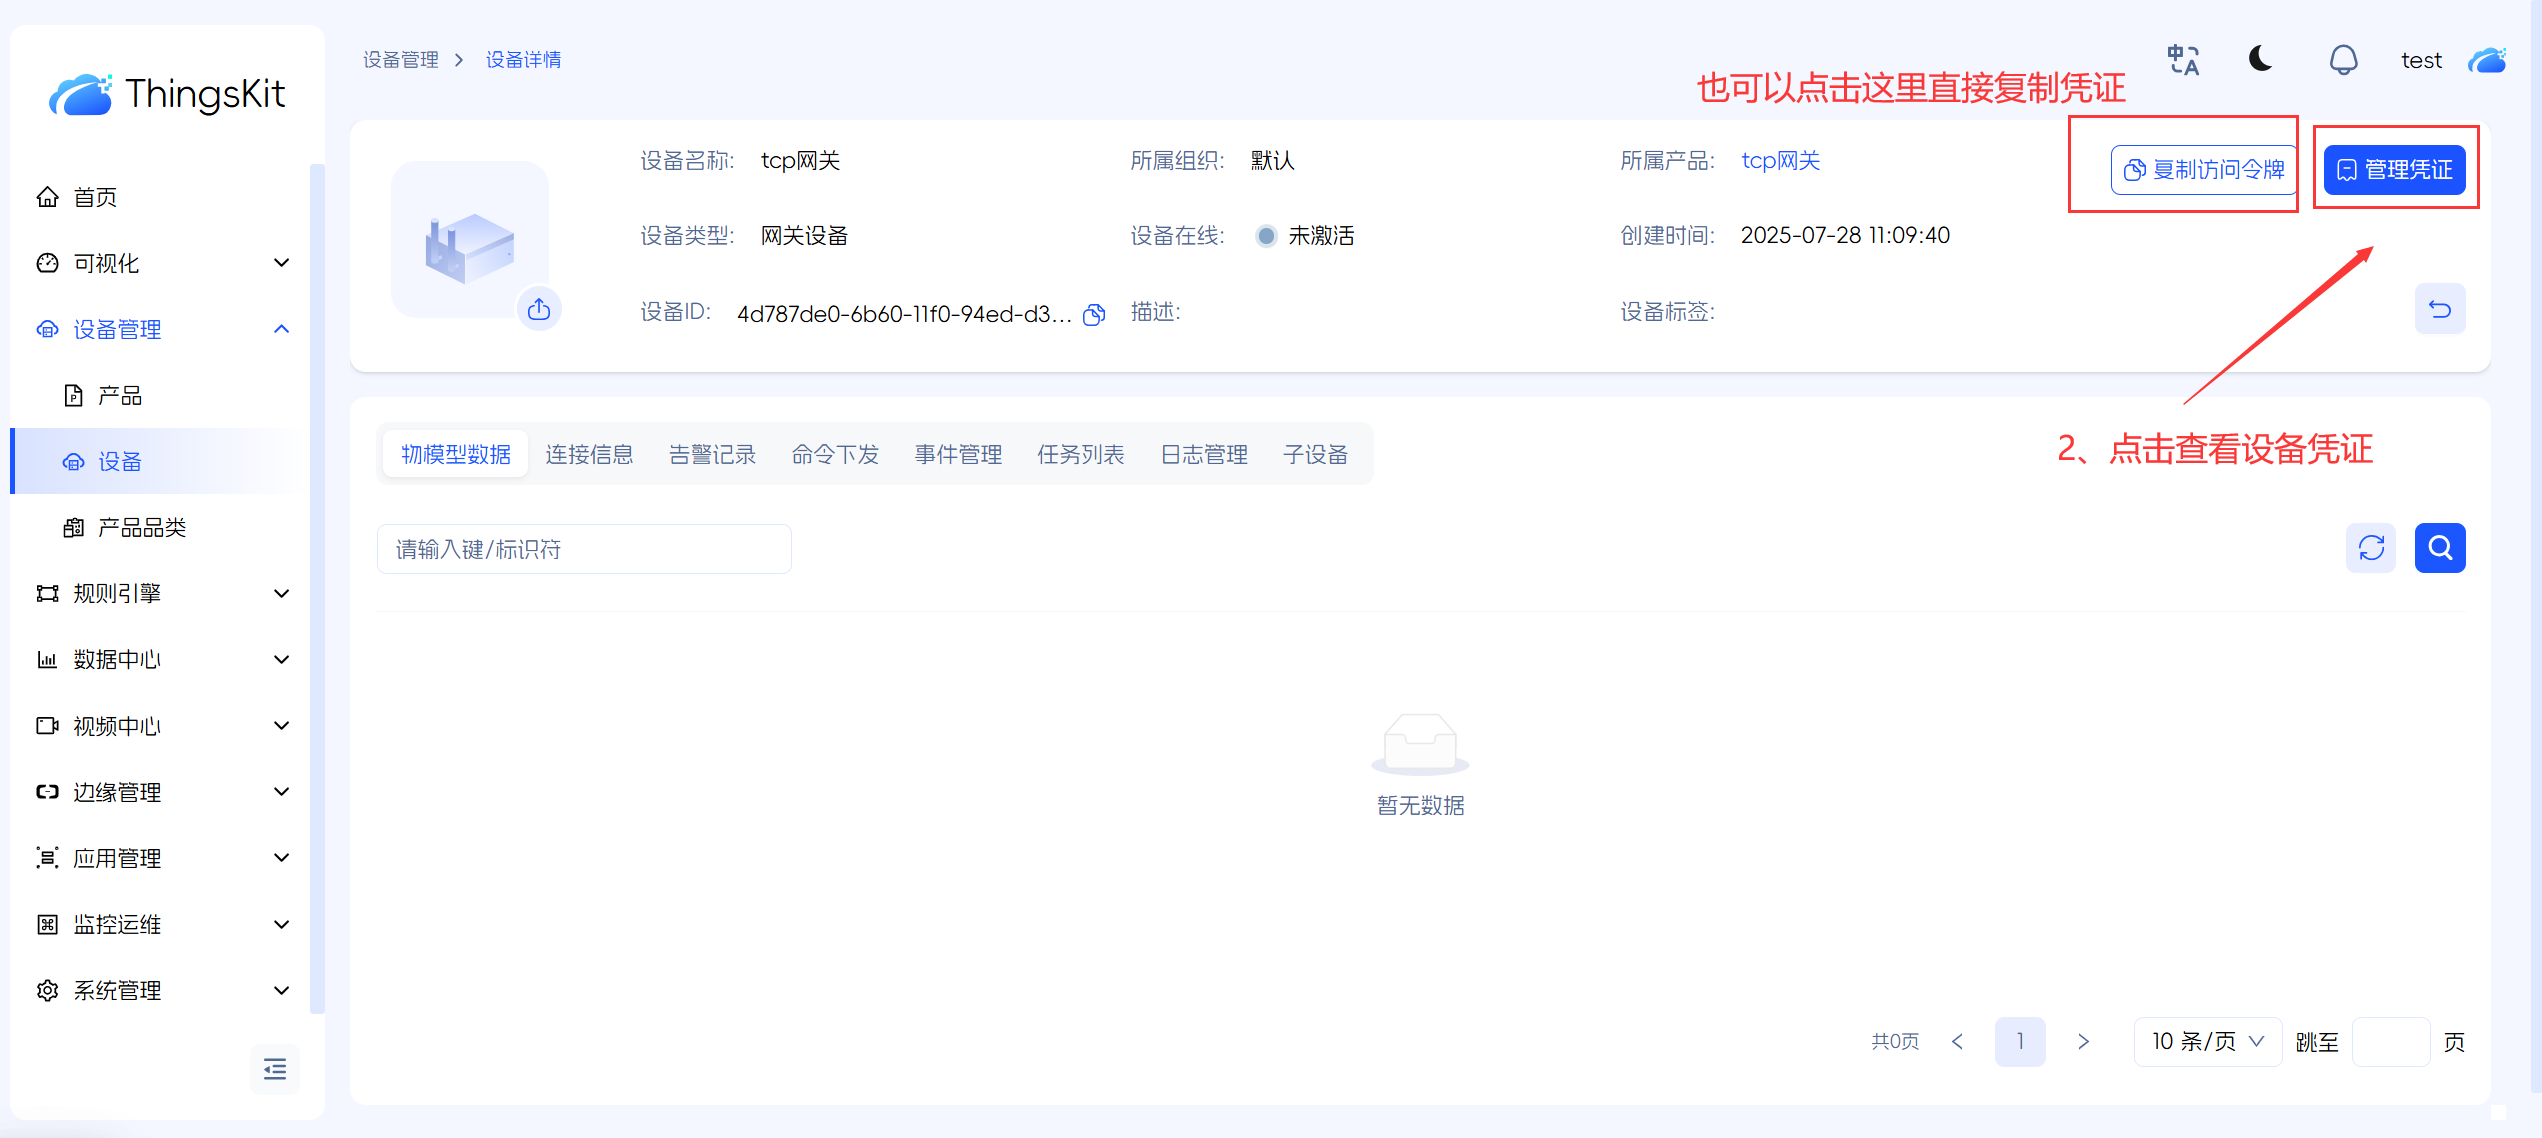Go to next page arrow
Screen dimensions: 2542x1138
[2083, 1042]
